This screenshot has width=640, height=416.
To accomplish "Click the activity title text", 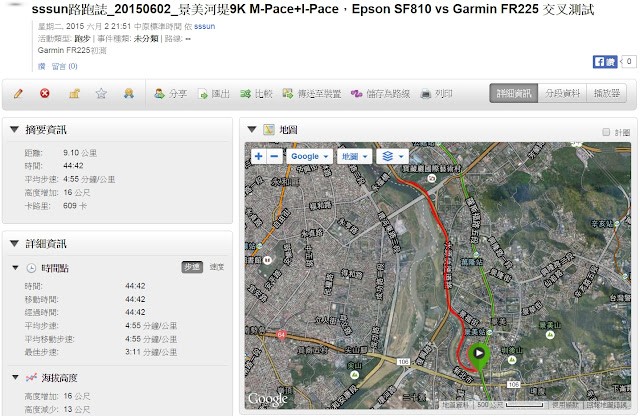I will tap(313, 9).
